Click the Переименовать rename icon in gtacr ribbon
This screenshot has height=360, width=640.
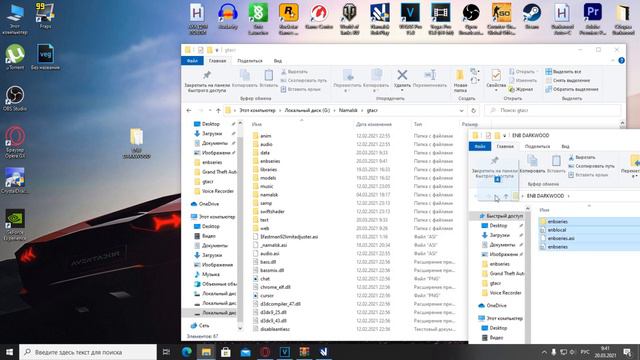[430, 75]
